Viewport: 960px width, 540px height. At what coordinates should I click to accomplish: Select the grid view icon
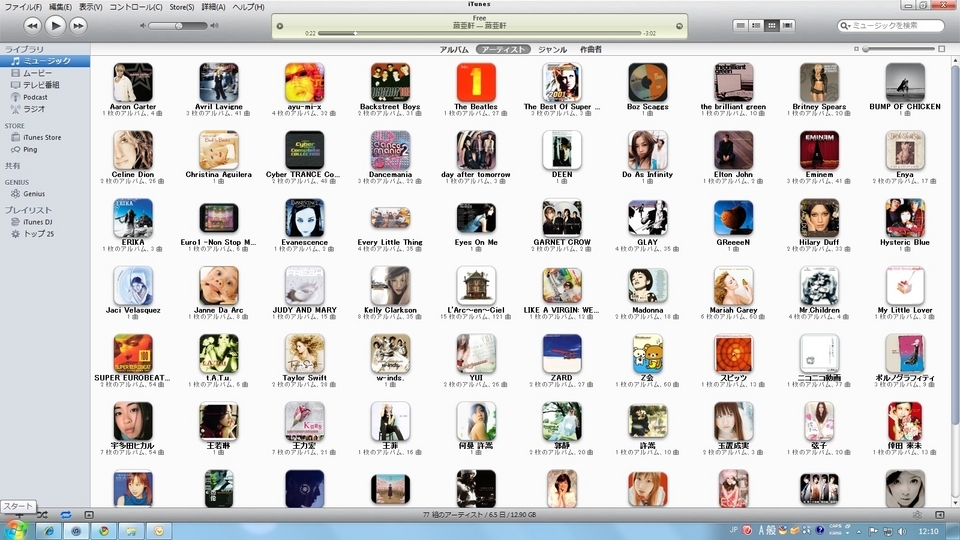pos(771,26)
